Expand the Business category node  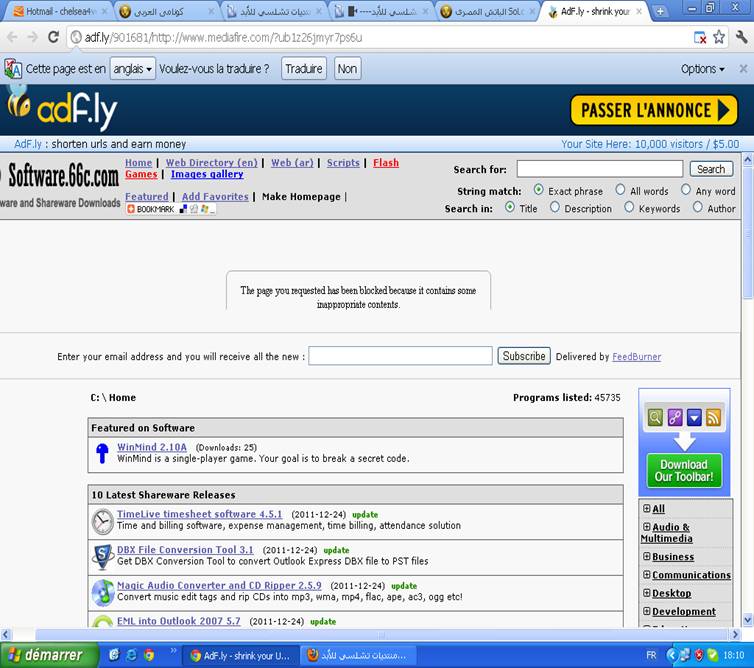pyautogui.click(x=647, y=556)
